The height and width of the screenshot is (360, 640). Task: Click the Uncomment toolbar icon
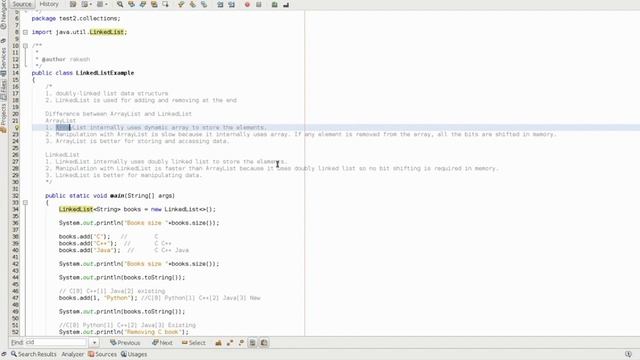click(x=286, y=4)
